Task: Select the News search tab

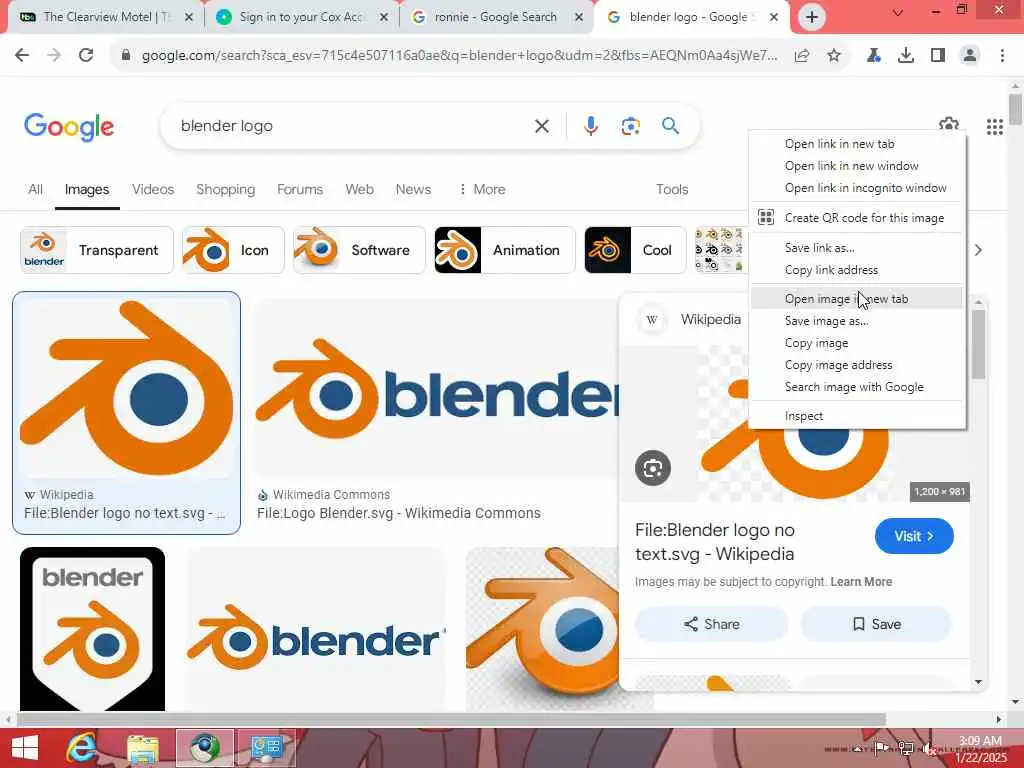Action: pyautogui.click(x=413, y=189)
